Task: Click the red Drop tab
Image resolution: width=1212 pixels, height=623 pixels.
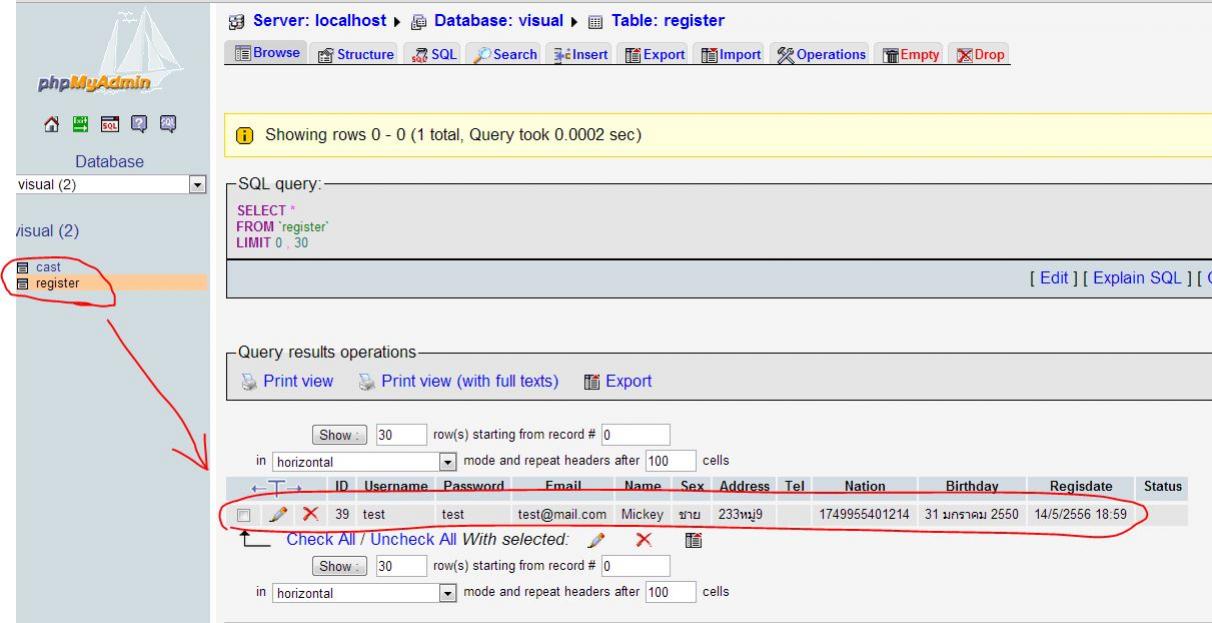Action: (979, 54)
